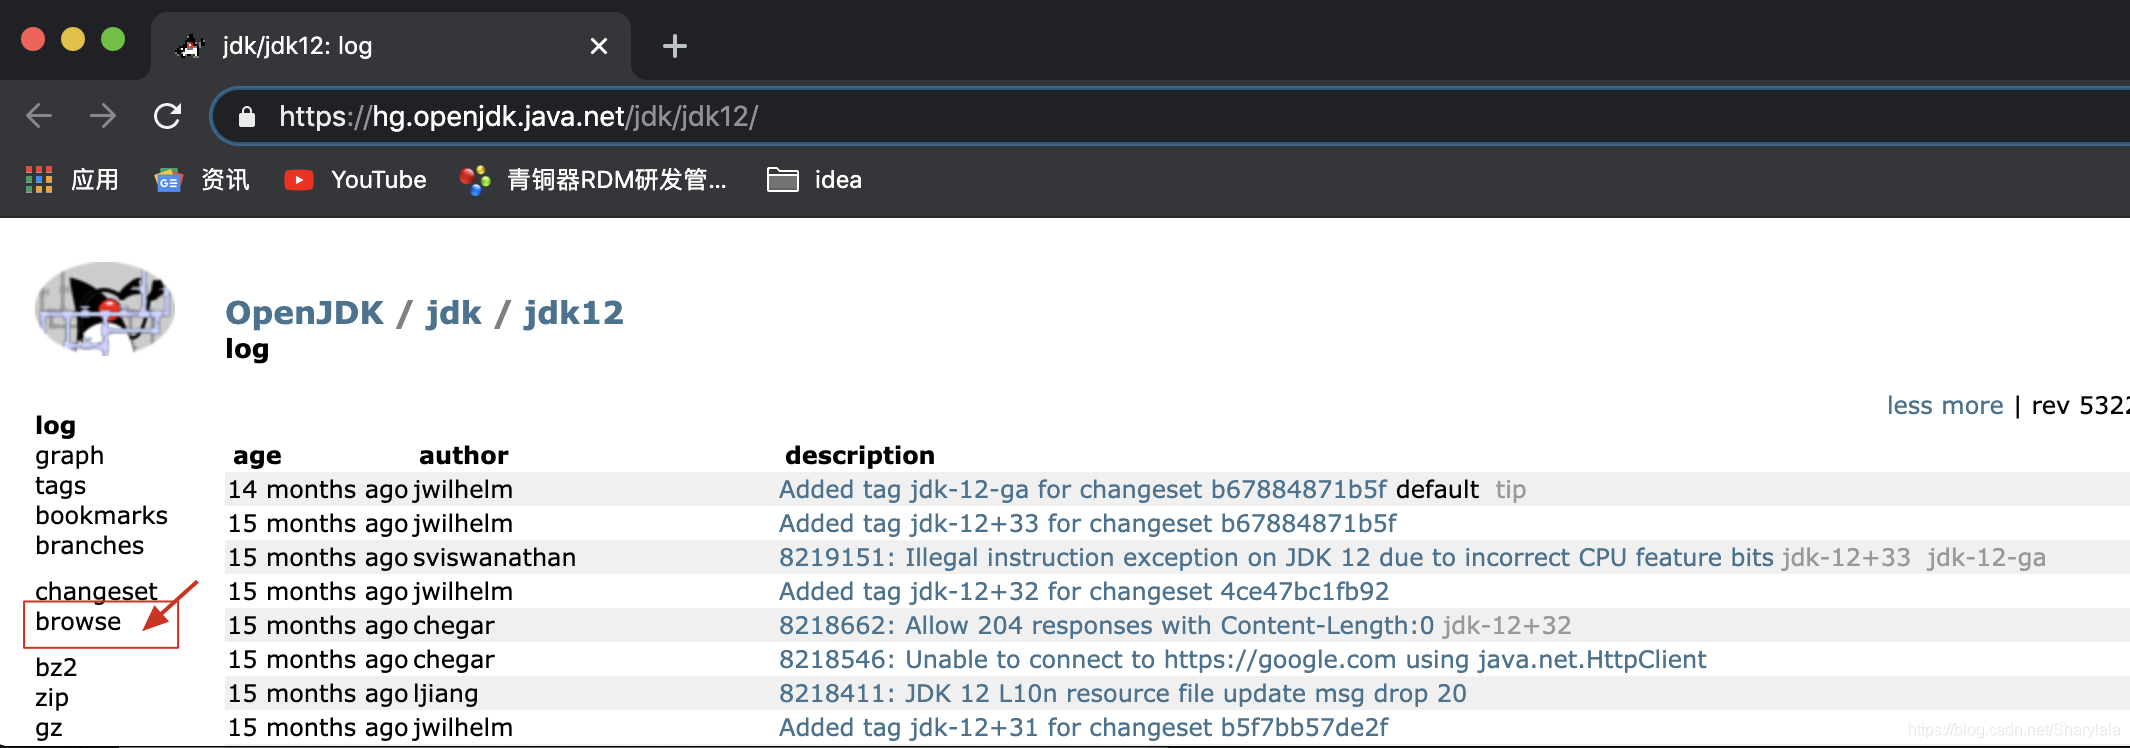Screen dimensions: 2130x748
Task: Open browse in the sidebar
Action: coord(78,622)
